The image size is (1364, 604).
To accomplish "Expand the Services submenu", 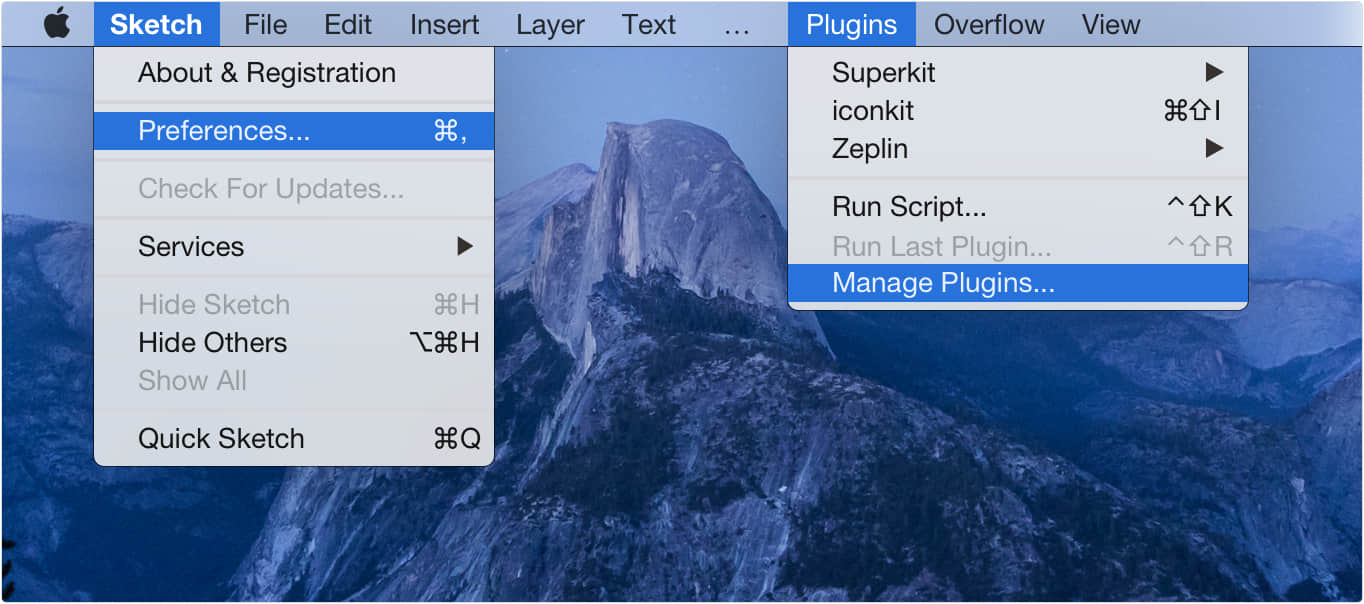I will point(294,247).
